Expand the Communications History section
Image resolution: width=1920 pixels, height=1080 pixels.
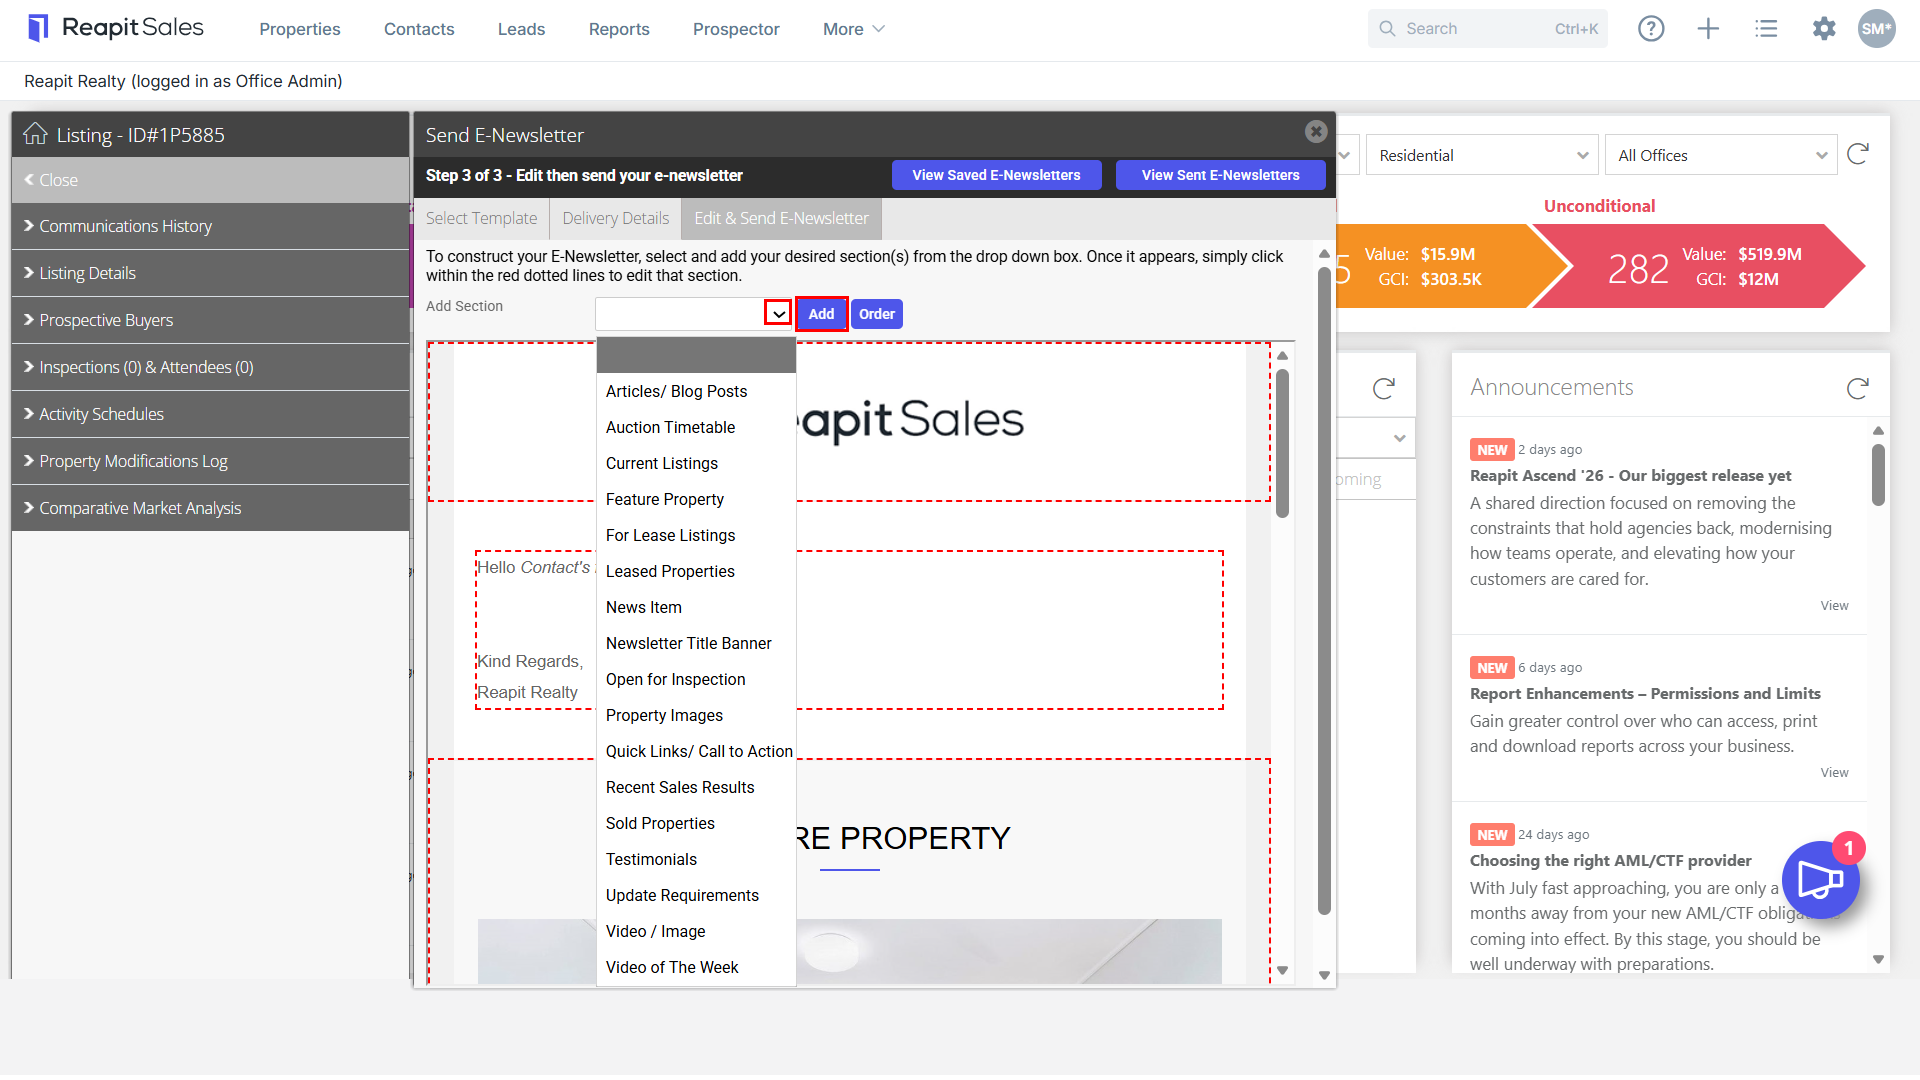[210, 226]
